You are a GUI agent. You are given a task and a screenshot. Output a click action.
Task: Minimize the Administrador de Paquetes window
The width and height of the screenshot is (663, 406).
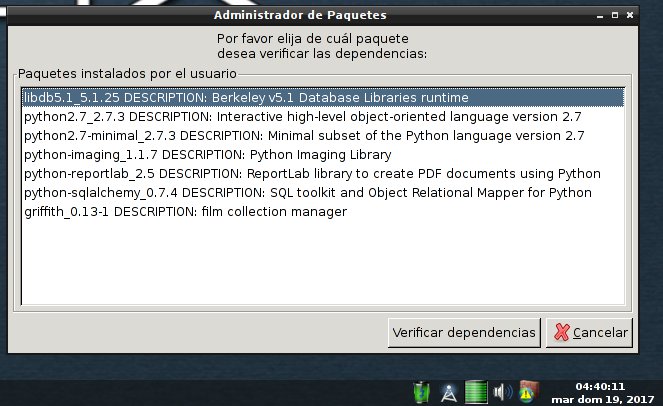pos(600,15)
